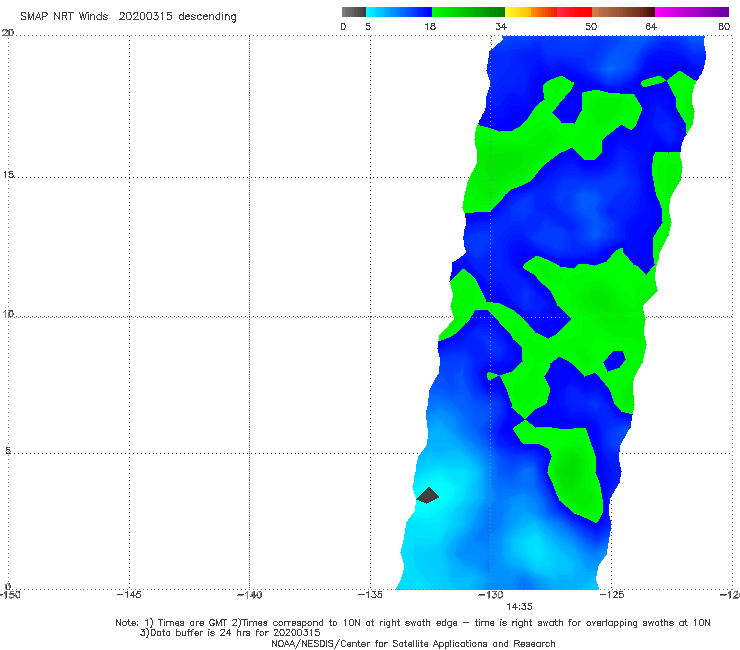Click the Data buffer is 24 hrs note
740x650 pixels.
(x=230, y=633)
